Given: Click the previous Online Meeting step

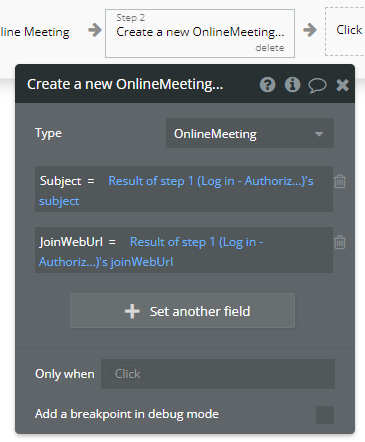Looking at the screenshot, I should (35, 32).
